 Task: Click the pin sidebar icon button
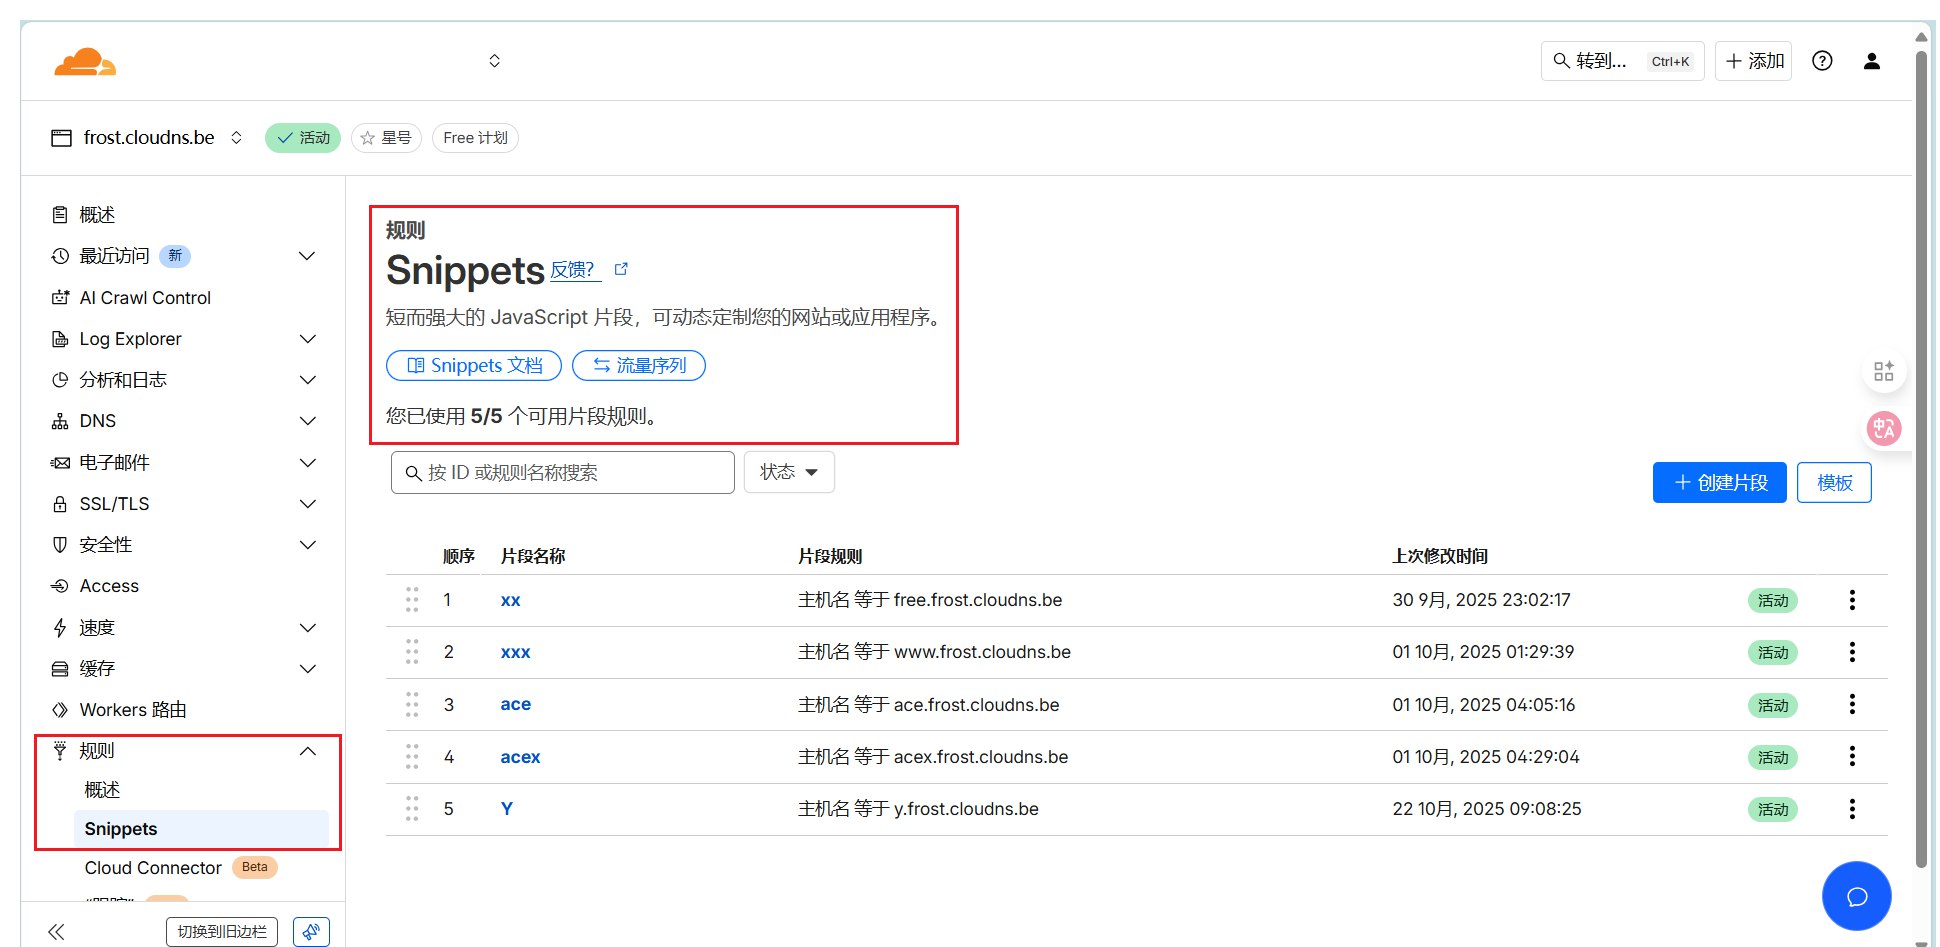point(311,932)
